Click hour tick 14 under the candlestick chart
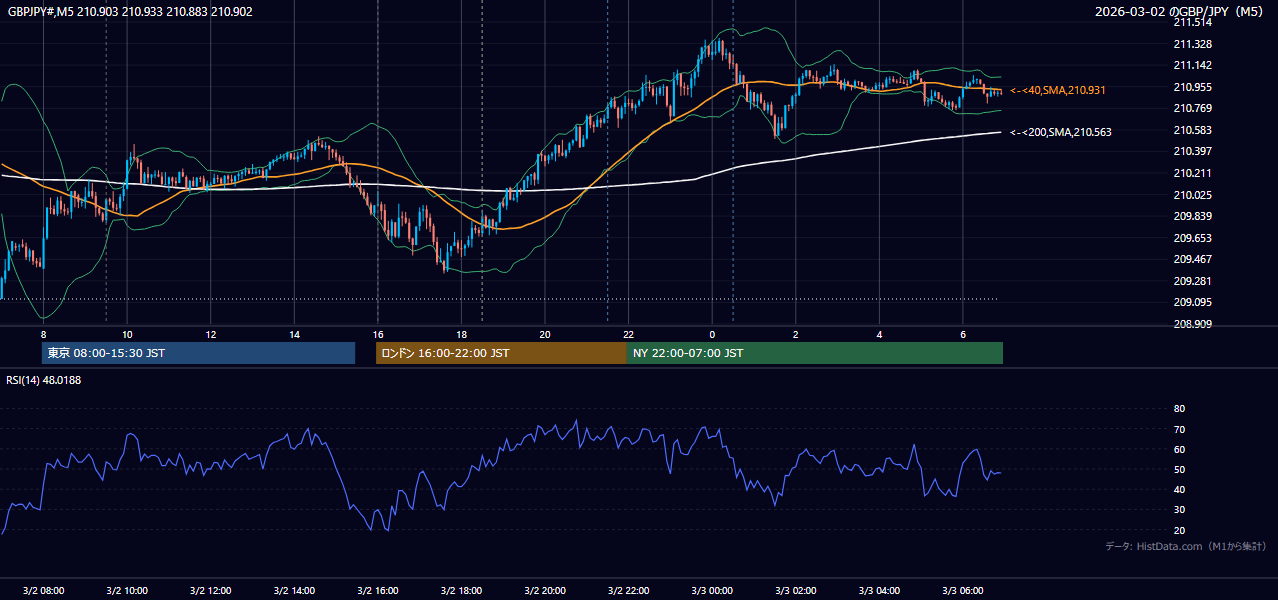The image size is (1278, 600). click(x=294, y=334)
